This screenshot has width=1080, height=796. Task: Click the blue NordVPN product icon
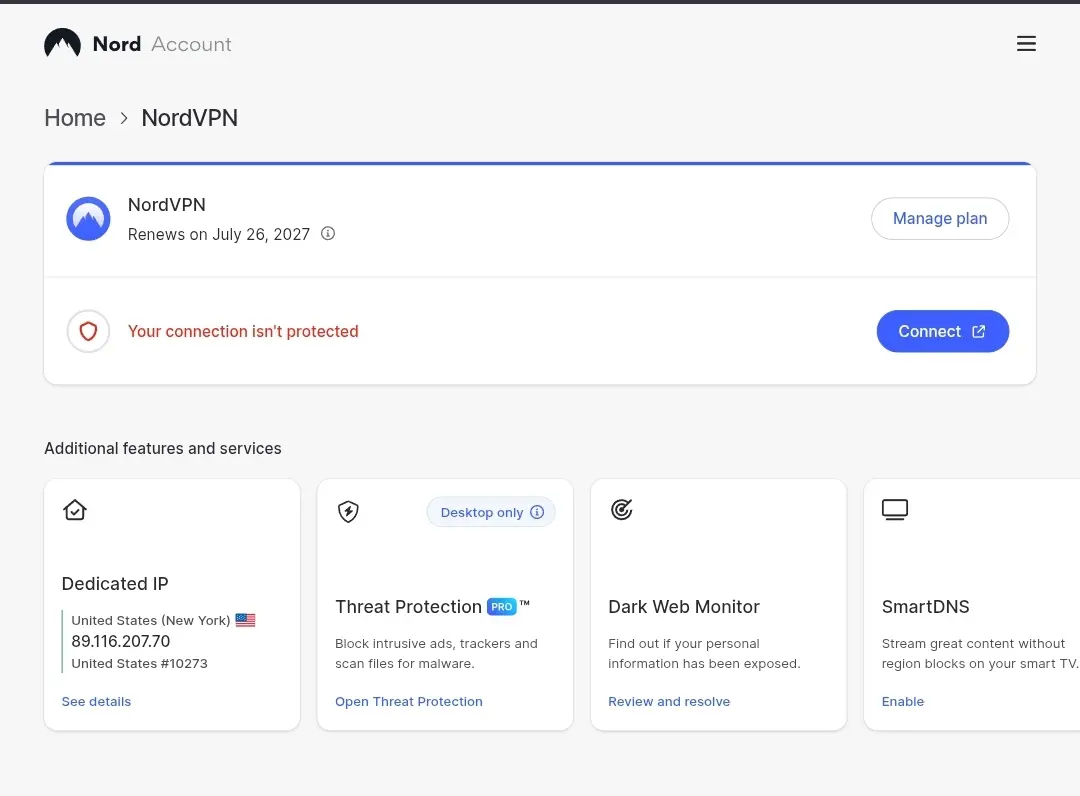pos(88,219)
